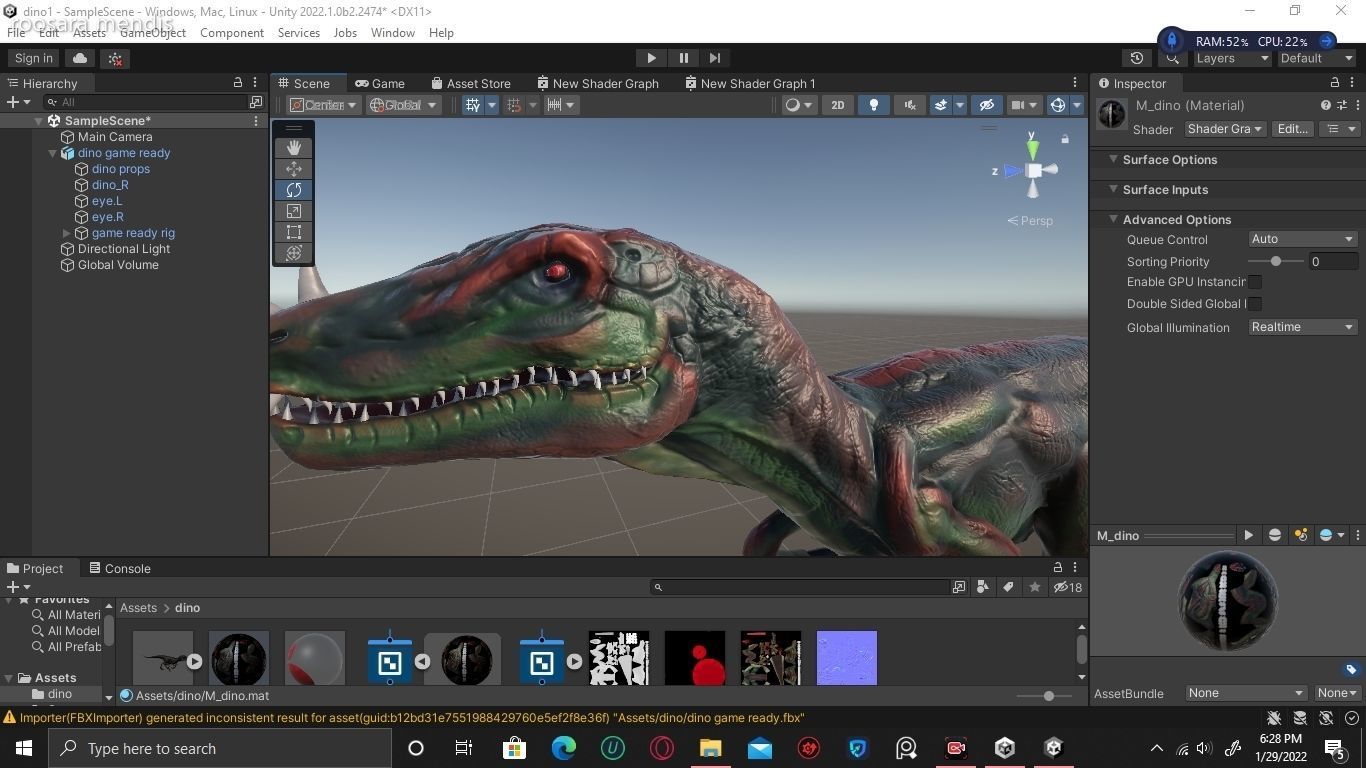Adjust the project icon size slider
The width and height of the screenshot is (1366, 768).
click(1048, 695)
